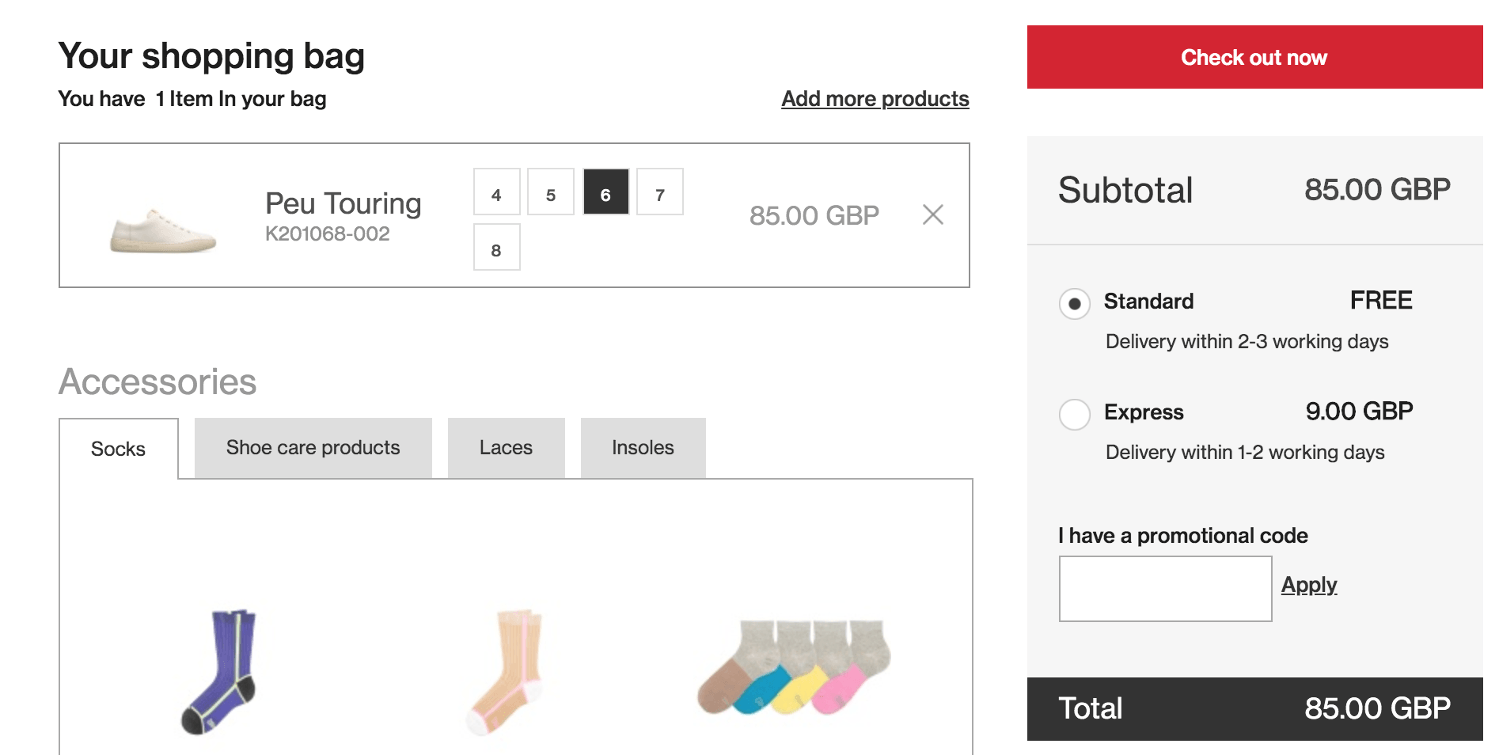Apply the promotional code
This screenshot has height=755, width=1500.
pos(1309,585)
